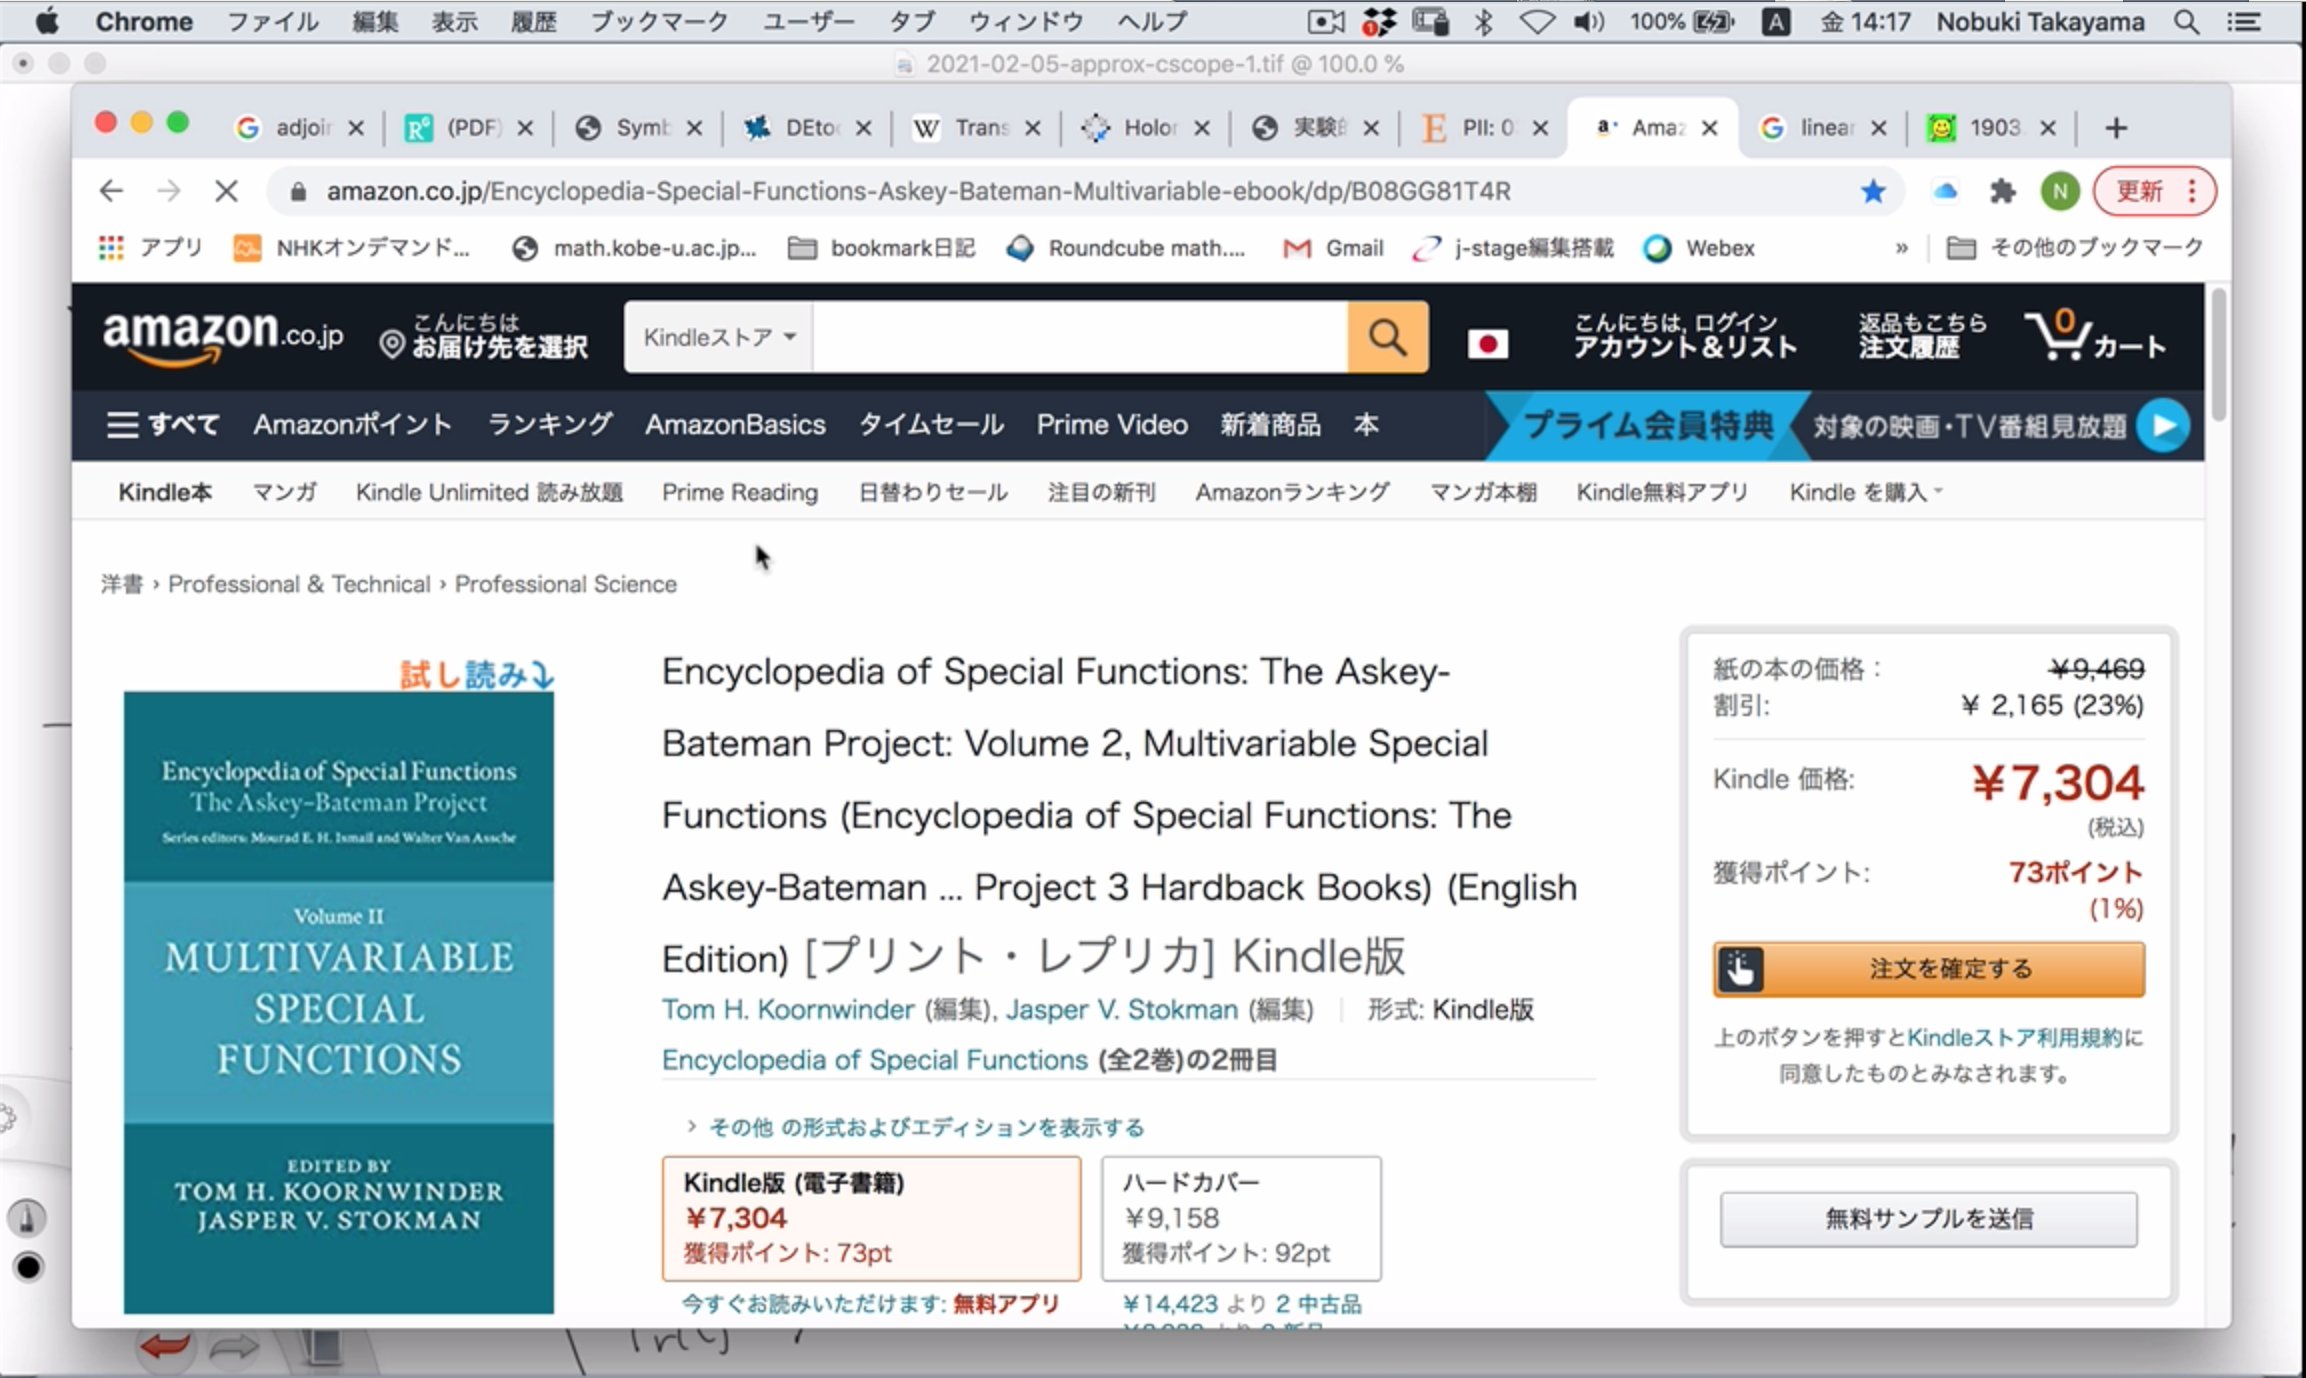The height and width of the screenshot is (1378, 2306).
Task: Select the ハードカバー format option
Action: coord(1241,1218)
